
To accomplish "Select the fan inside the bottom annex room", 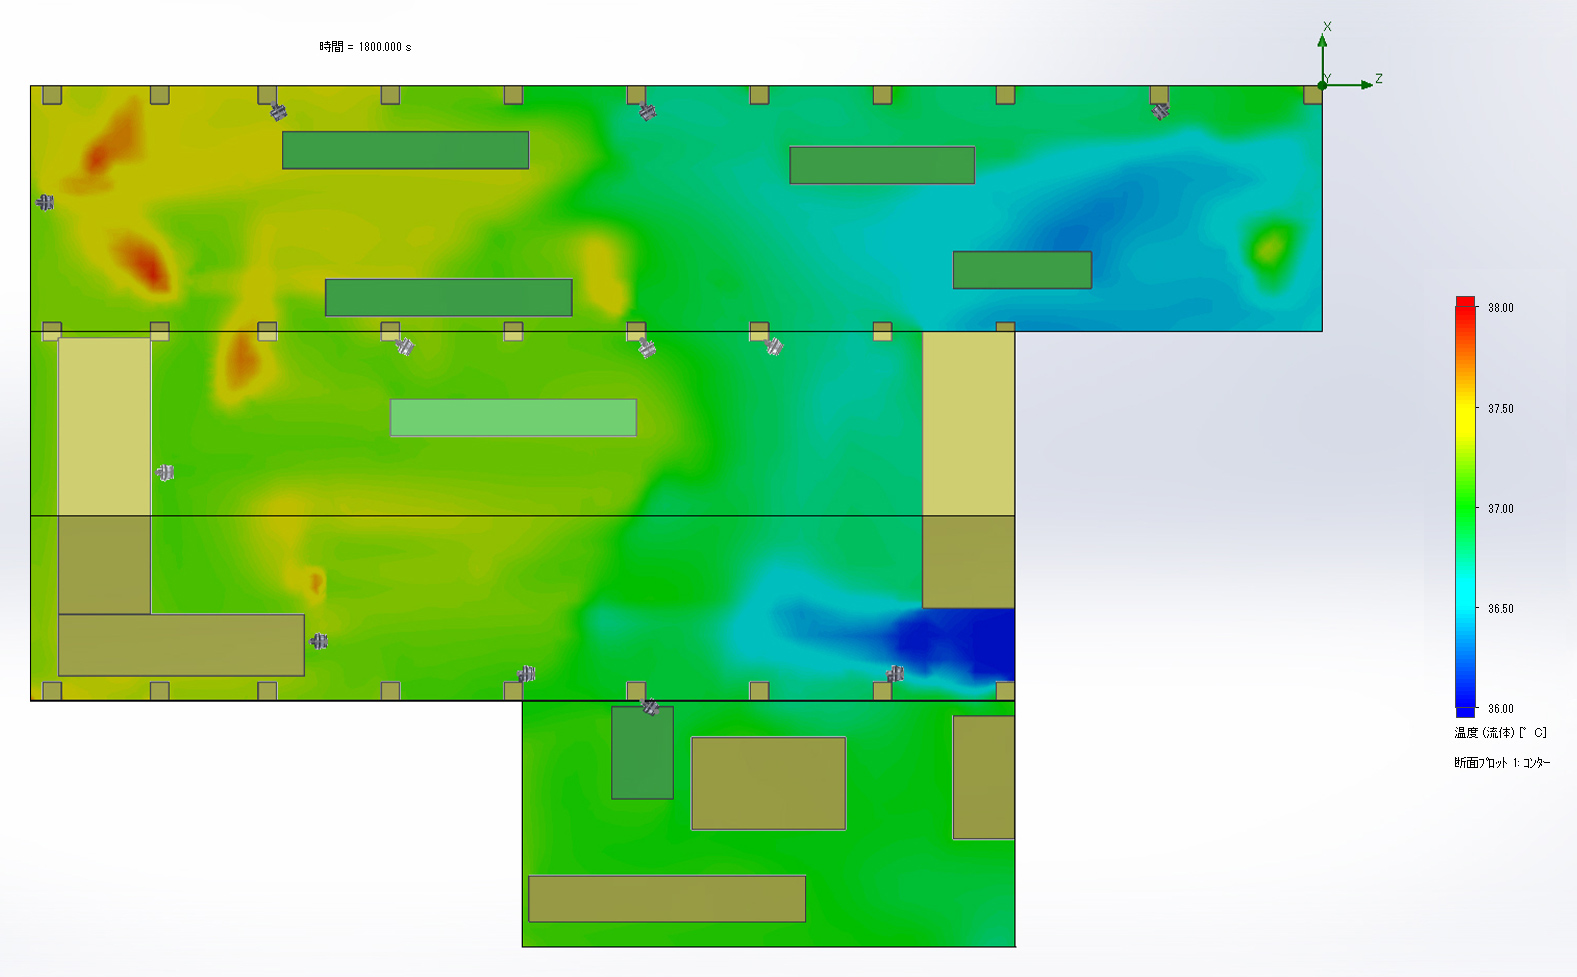I will coord(649,707).
